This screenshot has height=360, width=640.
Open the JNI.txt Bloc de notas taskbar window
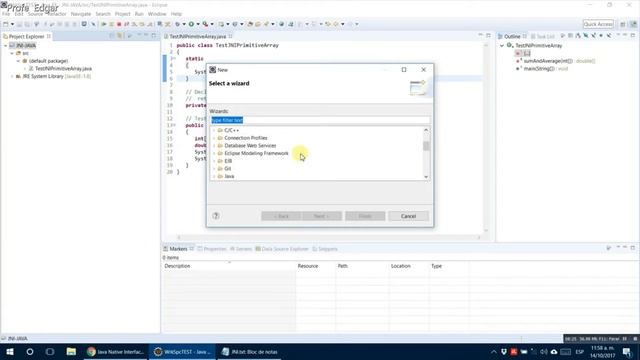249,351
